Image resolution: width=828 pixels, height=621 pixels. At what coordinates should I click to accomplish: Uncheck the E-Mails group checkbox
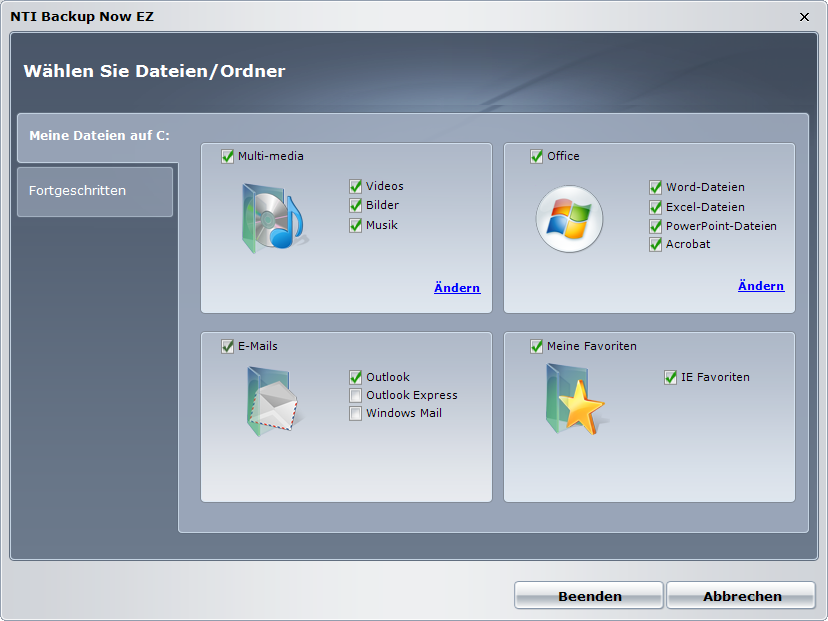[x=228, y=346]
